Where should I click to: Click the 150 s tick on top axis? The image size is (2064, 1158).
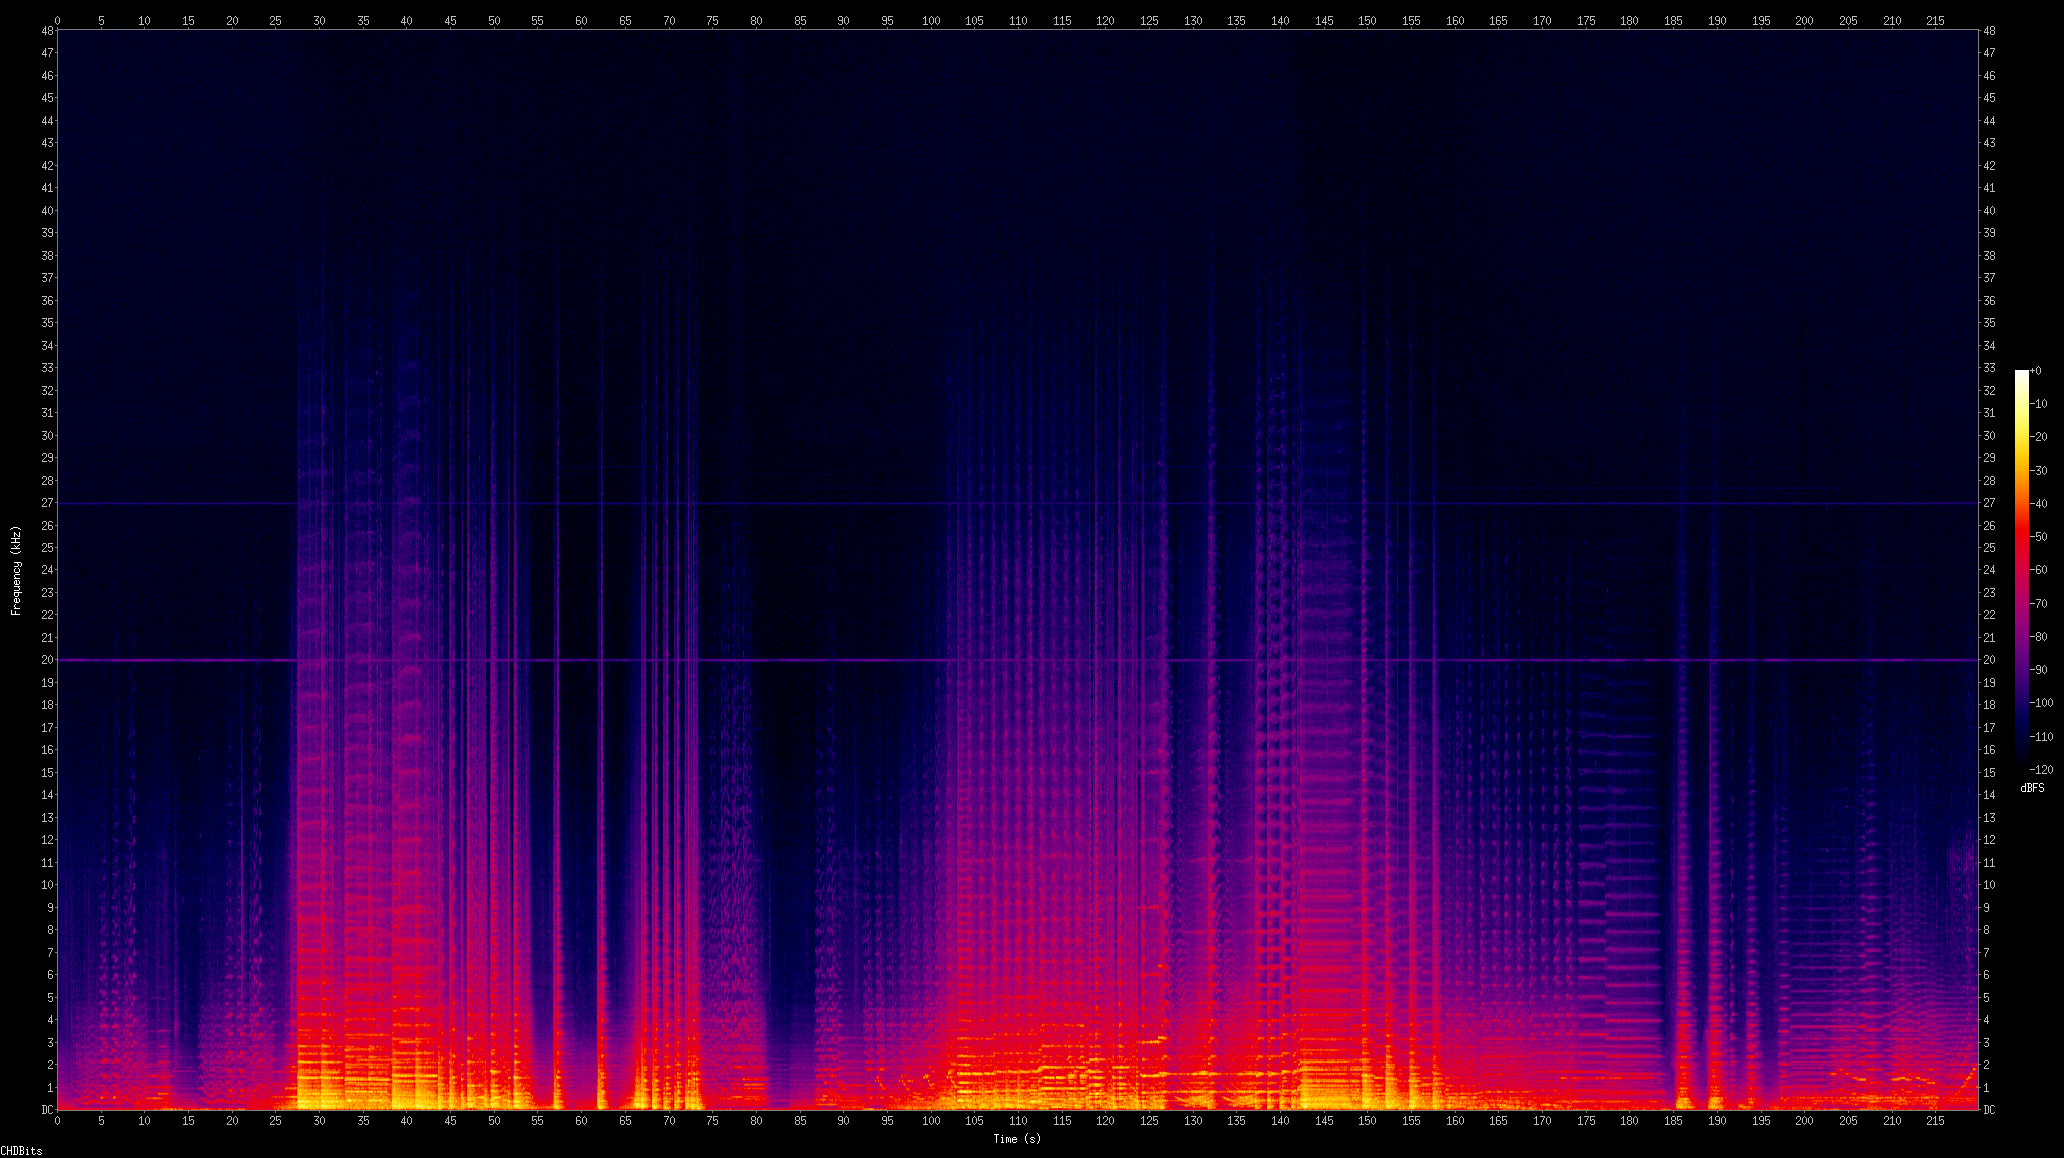1367,20
